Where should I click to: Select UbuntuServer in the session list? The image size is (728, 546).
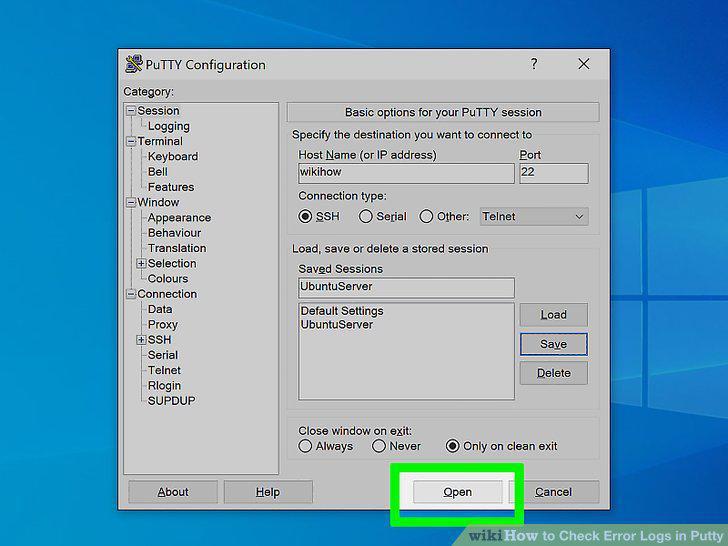click(337, 325)
